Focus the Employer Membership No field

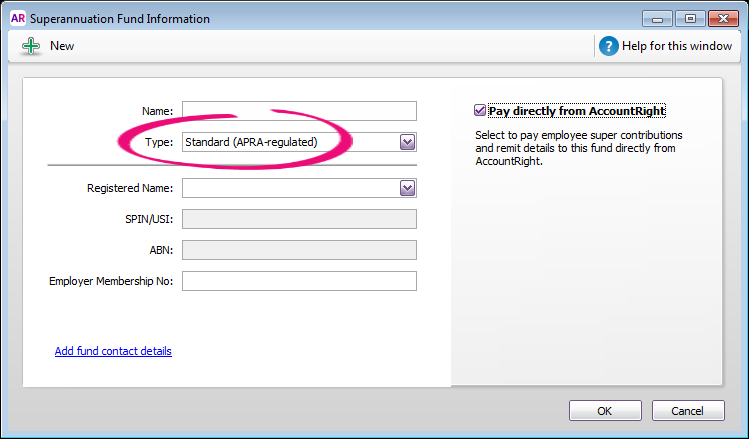pos(298,281)
